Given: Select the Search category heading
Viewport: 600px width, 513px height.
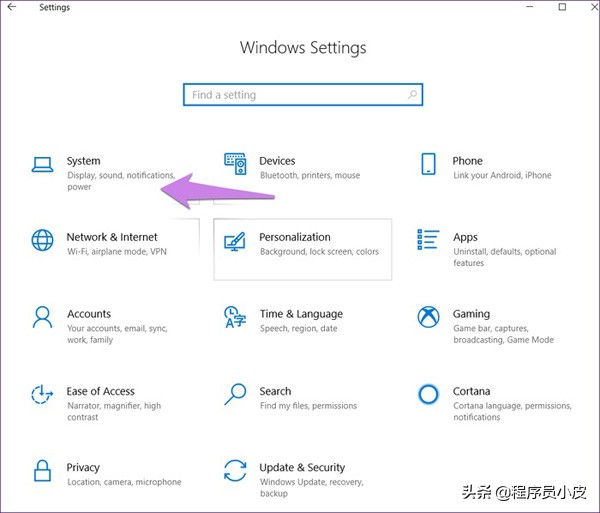Looking at the screenshot, I should pos(275,391).
